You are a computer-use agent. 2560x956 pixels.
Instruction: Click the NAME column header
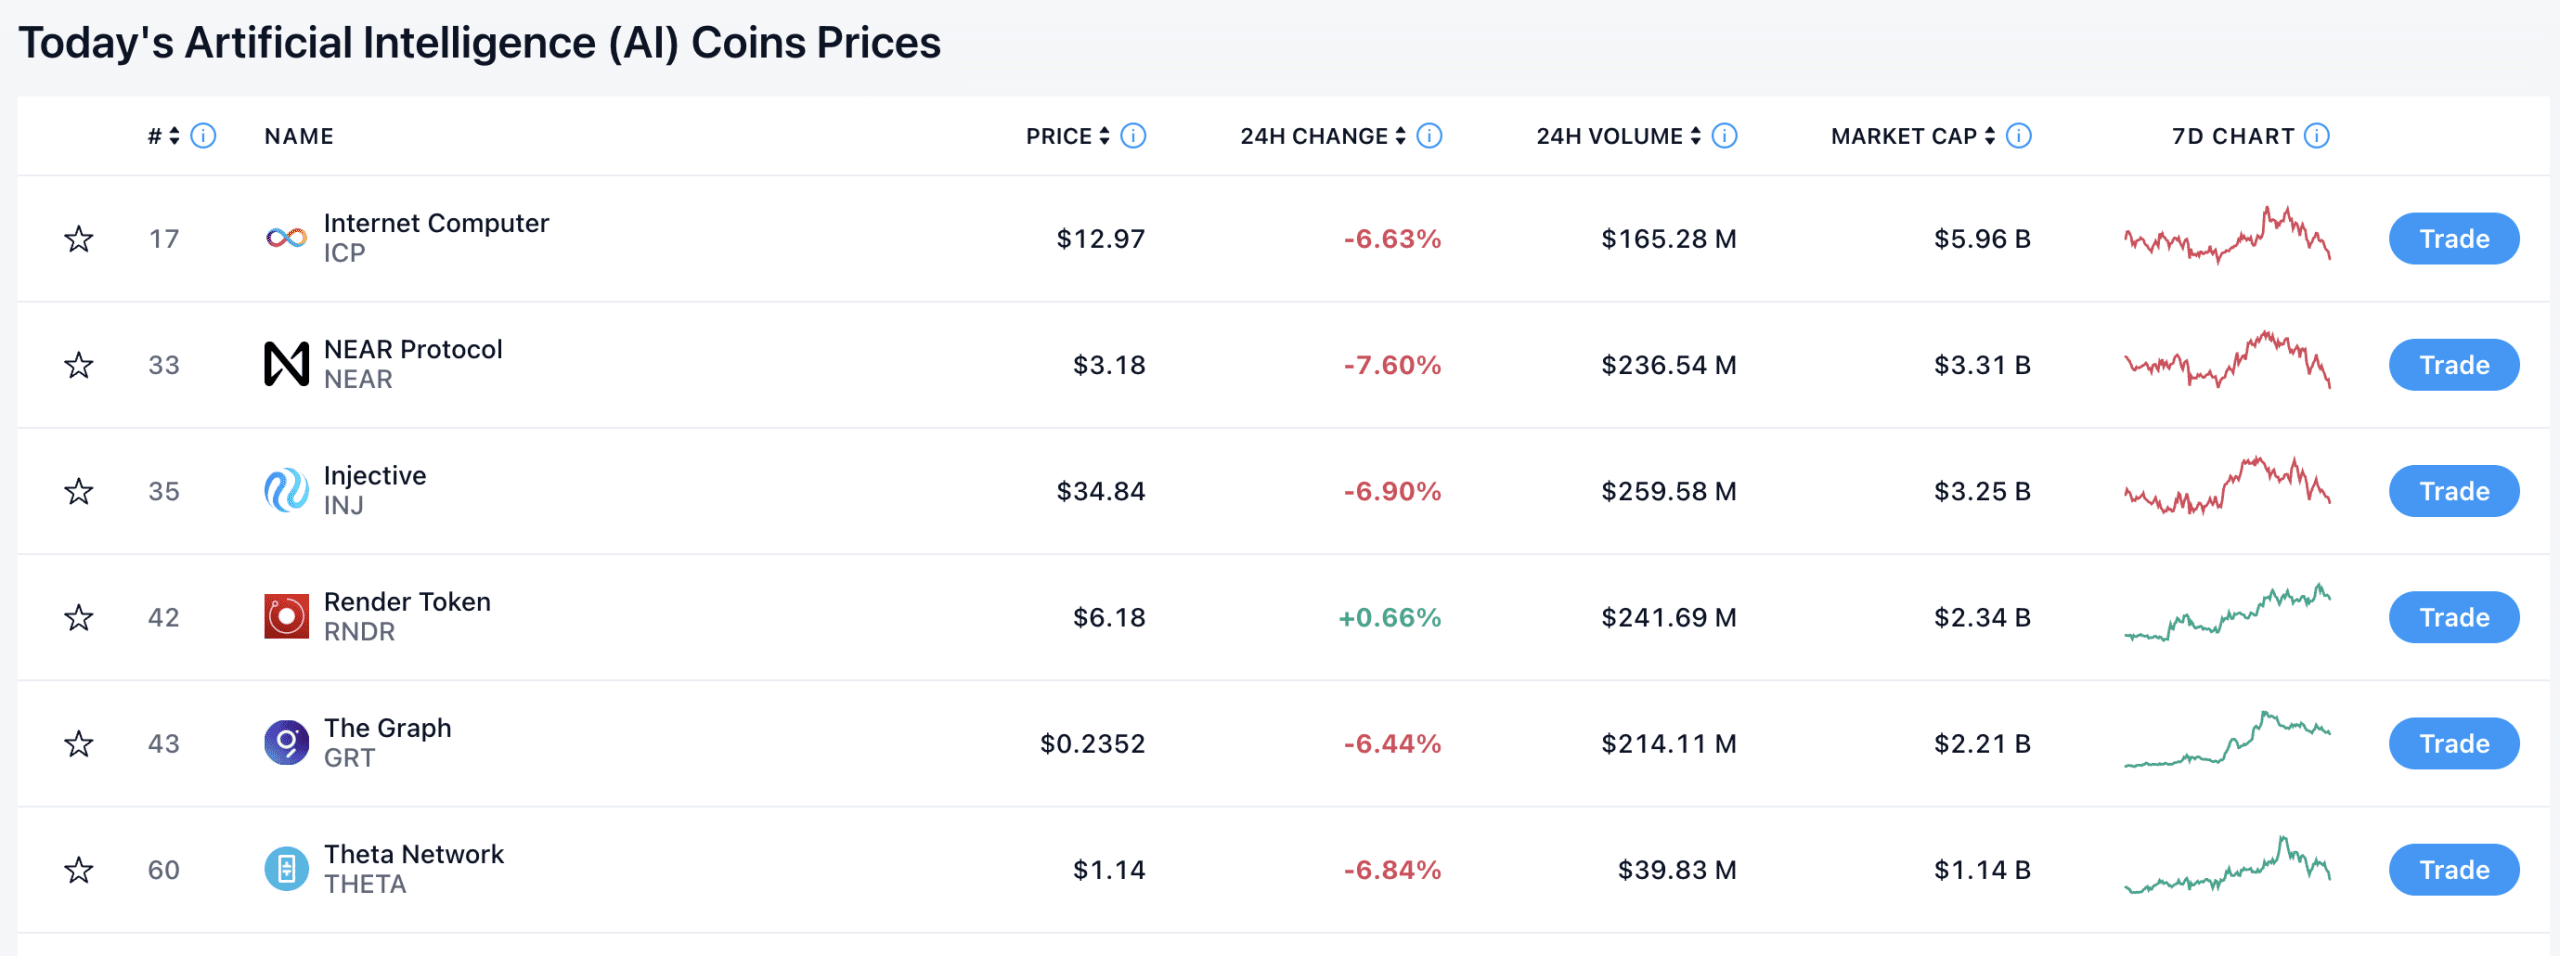click(299, 136)
